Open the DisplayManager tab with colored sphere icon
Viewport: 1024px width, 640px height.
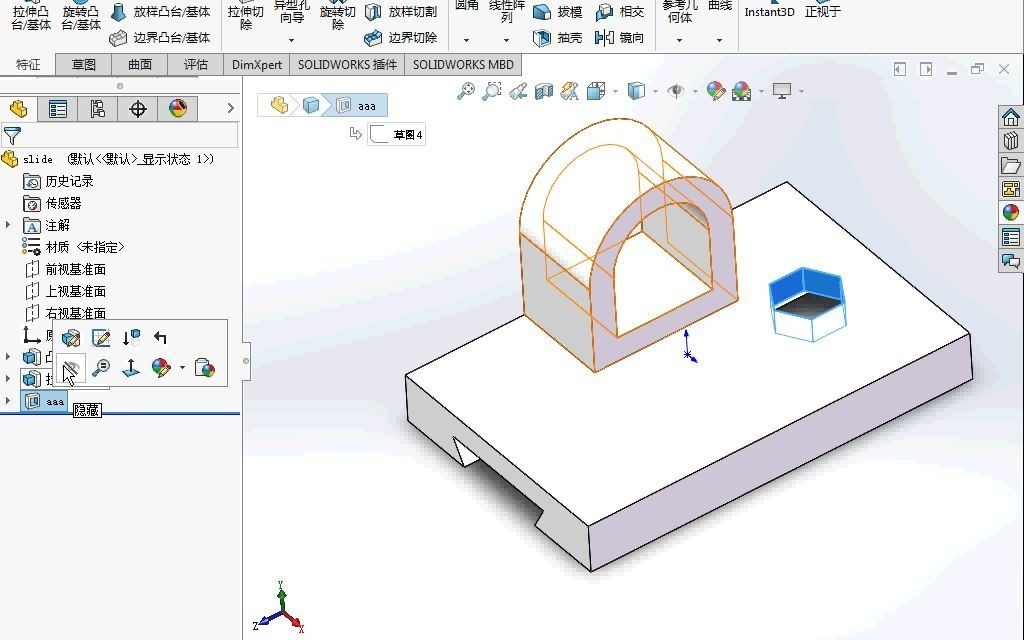point(177,108)
